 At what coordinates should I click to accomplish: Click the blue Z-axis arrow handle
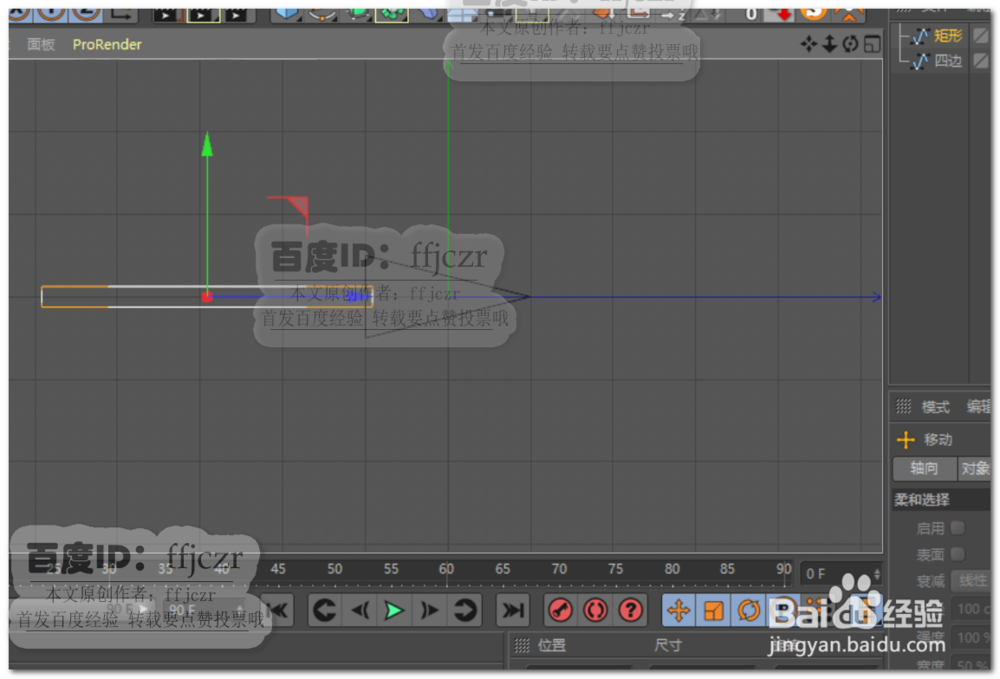tap(359, 296)
